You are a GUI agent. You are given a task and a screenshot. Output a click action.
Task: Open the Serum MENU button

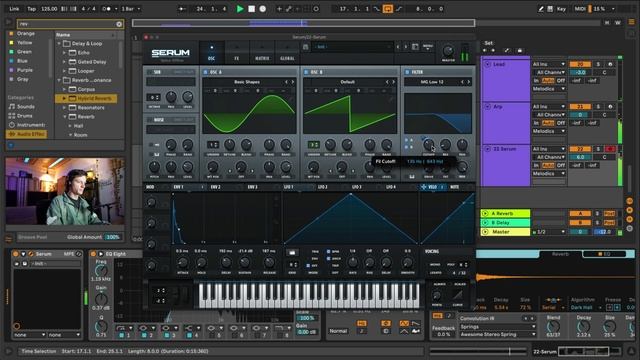(428, 47)
